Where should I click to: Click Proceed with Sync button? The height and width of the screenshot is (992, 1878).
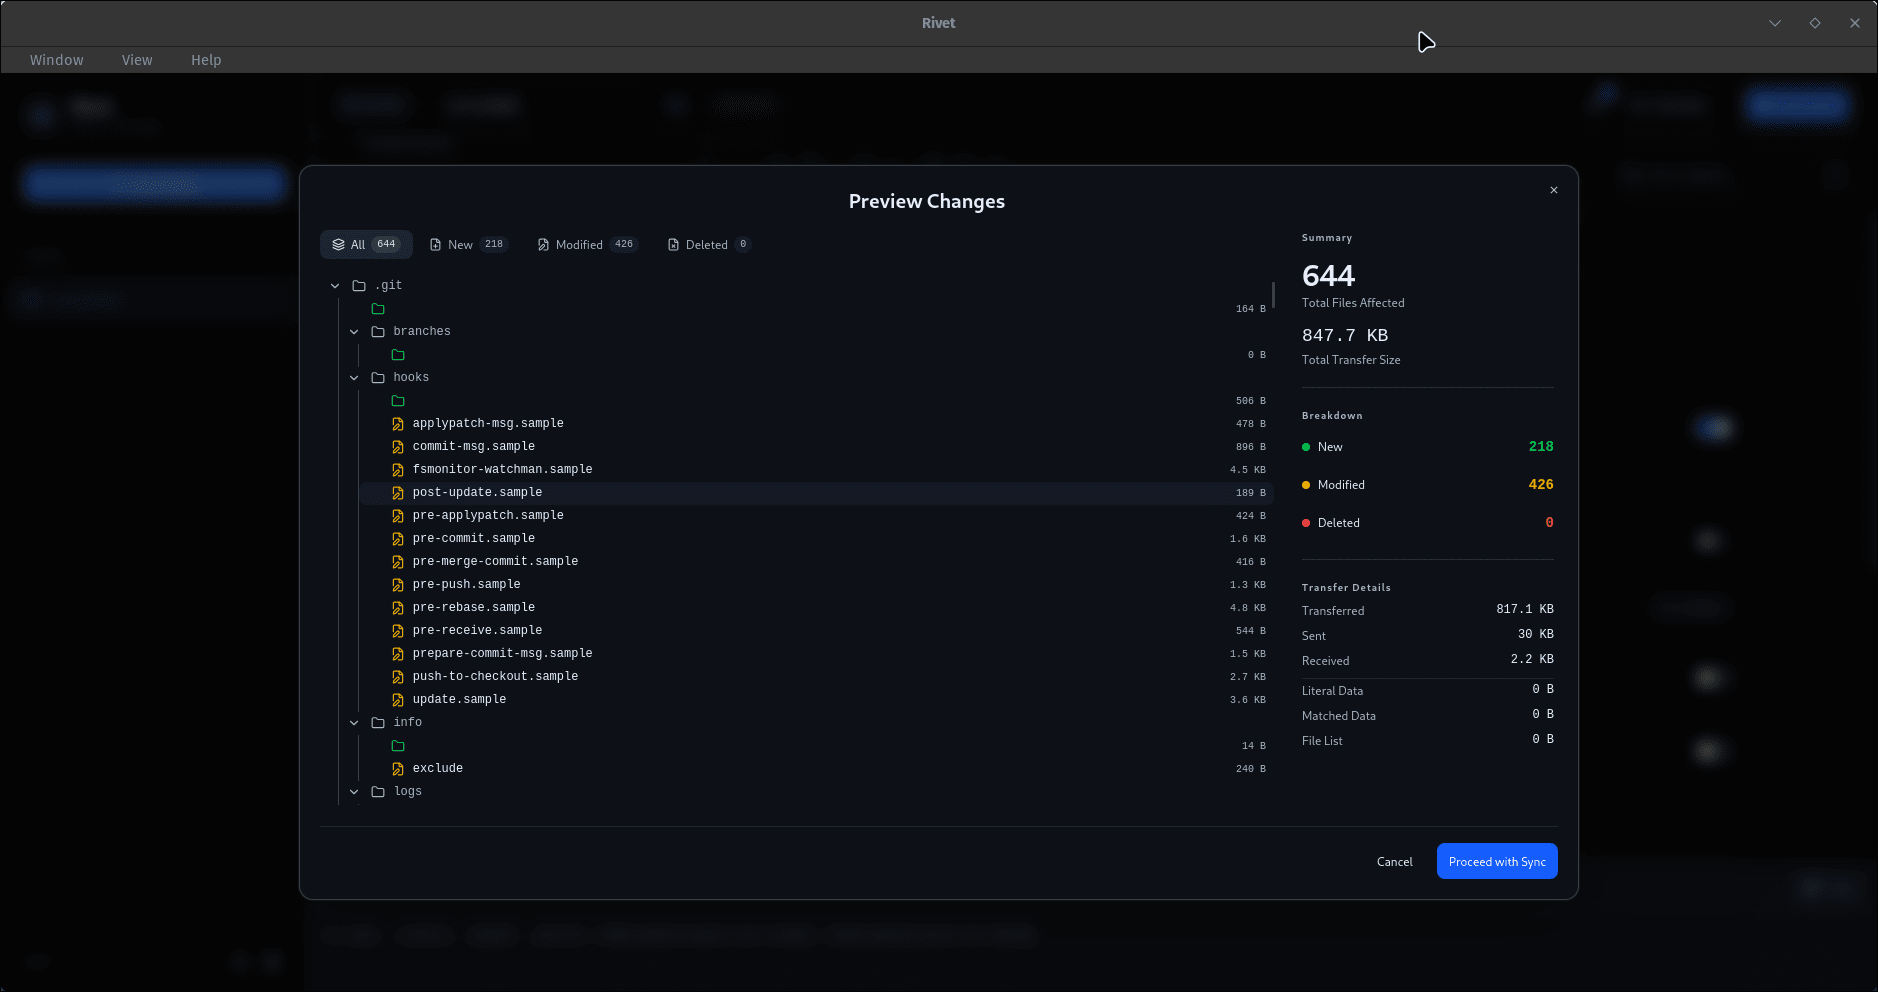(1497, 862)
